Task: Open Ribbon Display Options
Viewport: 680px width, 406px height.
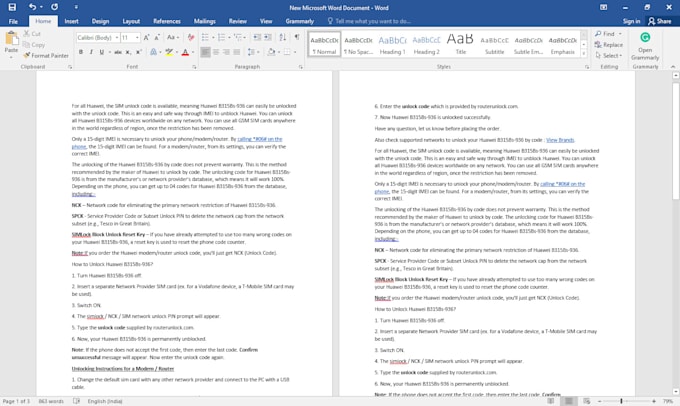Action: pos(603,7)
